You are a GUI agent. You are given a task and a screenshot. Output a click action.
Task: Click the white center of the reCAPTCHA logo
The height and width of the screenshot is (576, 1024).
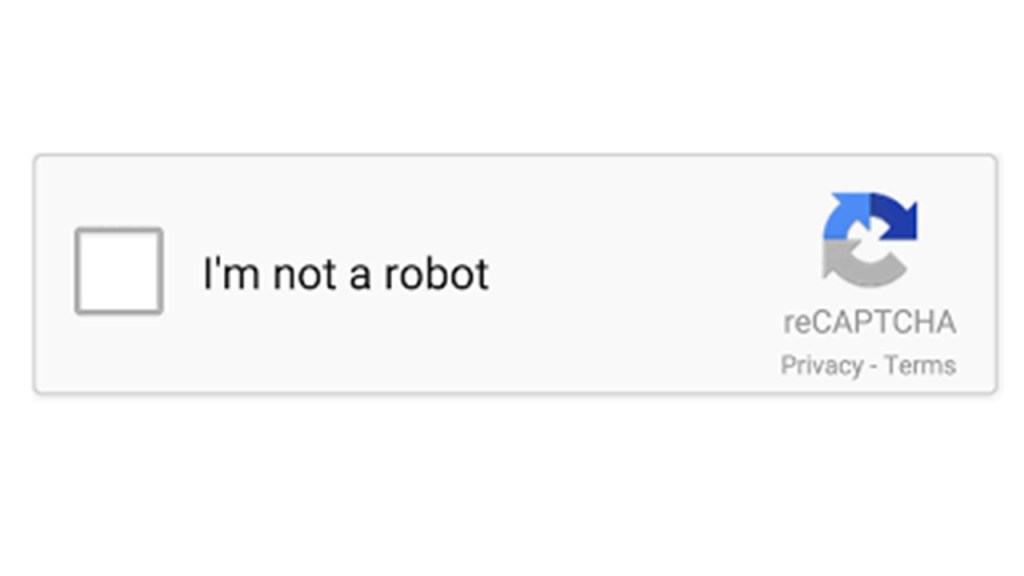tap(868, 240)
